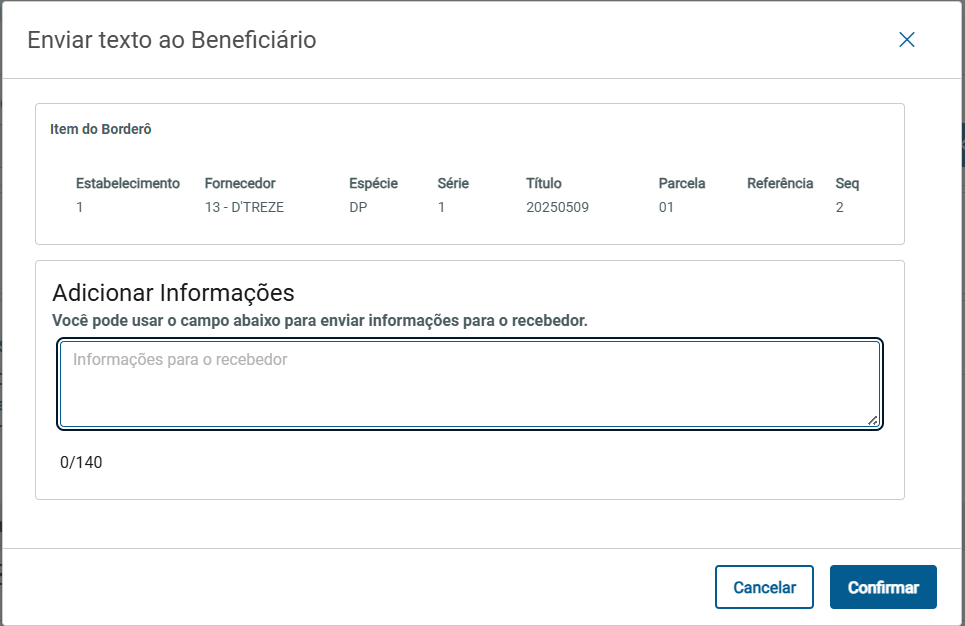Click the Estabelecimento column header
Screen dimensions: 965x626
point(128,184)
